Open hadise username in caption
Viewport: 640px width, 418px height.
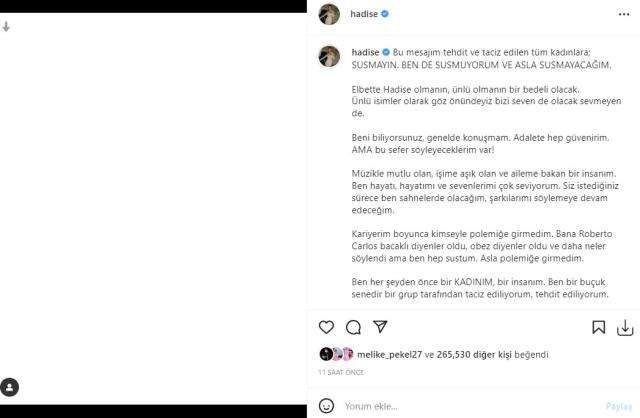tap(365, 52)
